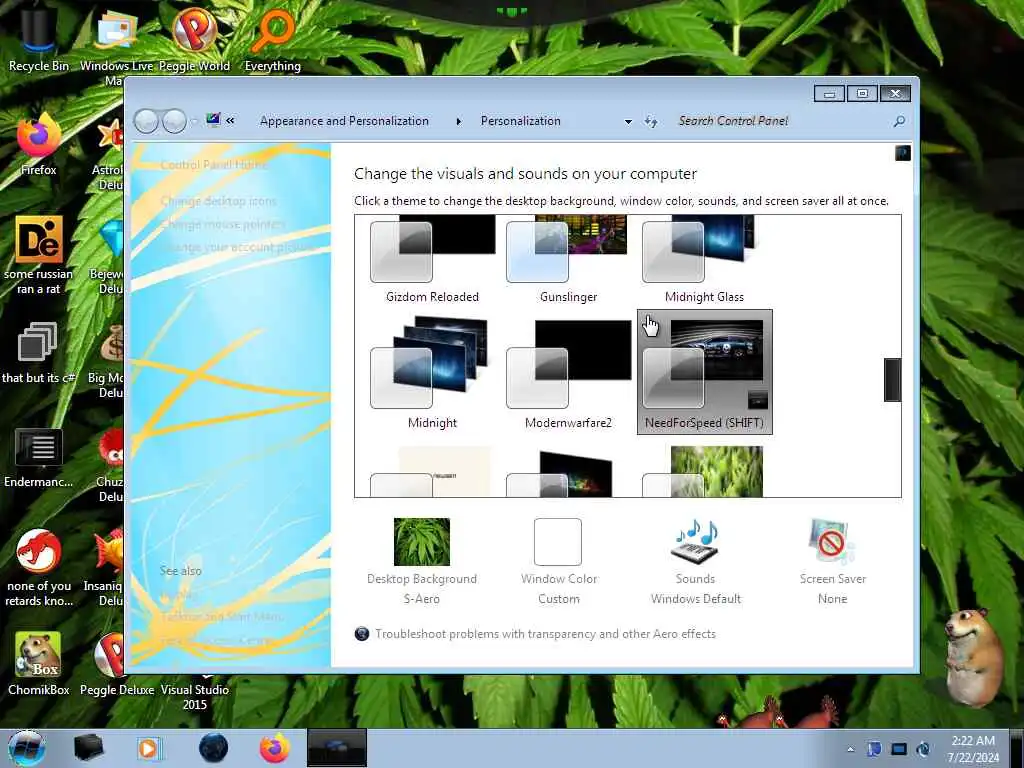Open the address bar history dropdown
The image size is (1024, 768).
pos(628,121)
